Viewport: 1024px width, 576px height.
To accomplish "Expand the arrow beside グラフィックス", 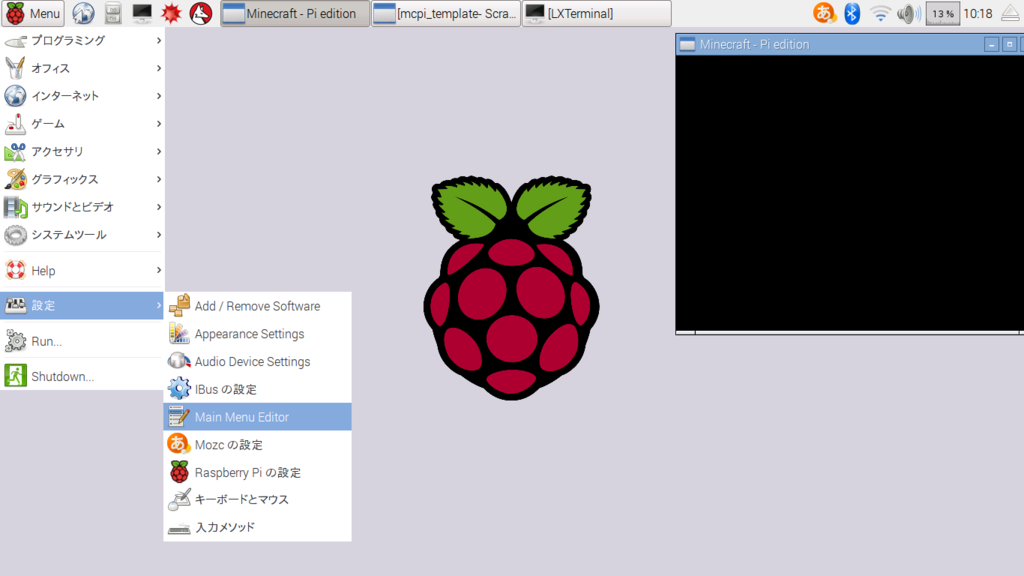I will [159, 179].
